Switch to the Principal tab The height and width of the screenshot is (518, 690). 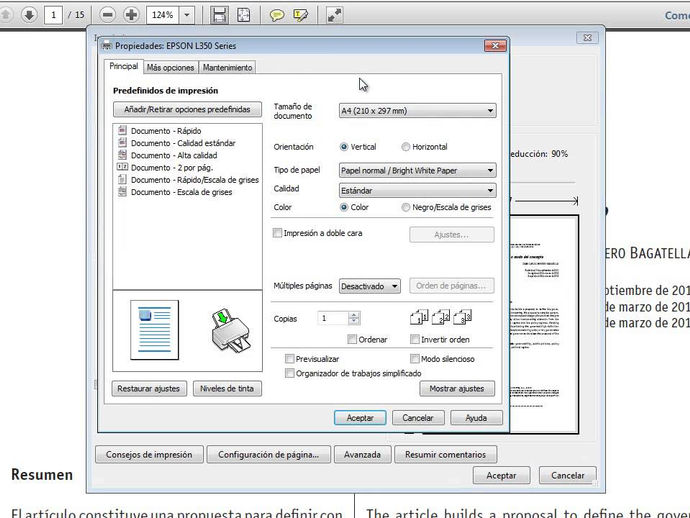click(x=124, y=66)
